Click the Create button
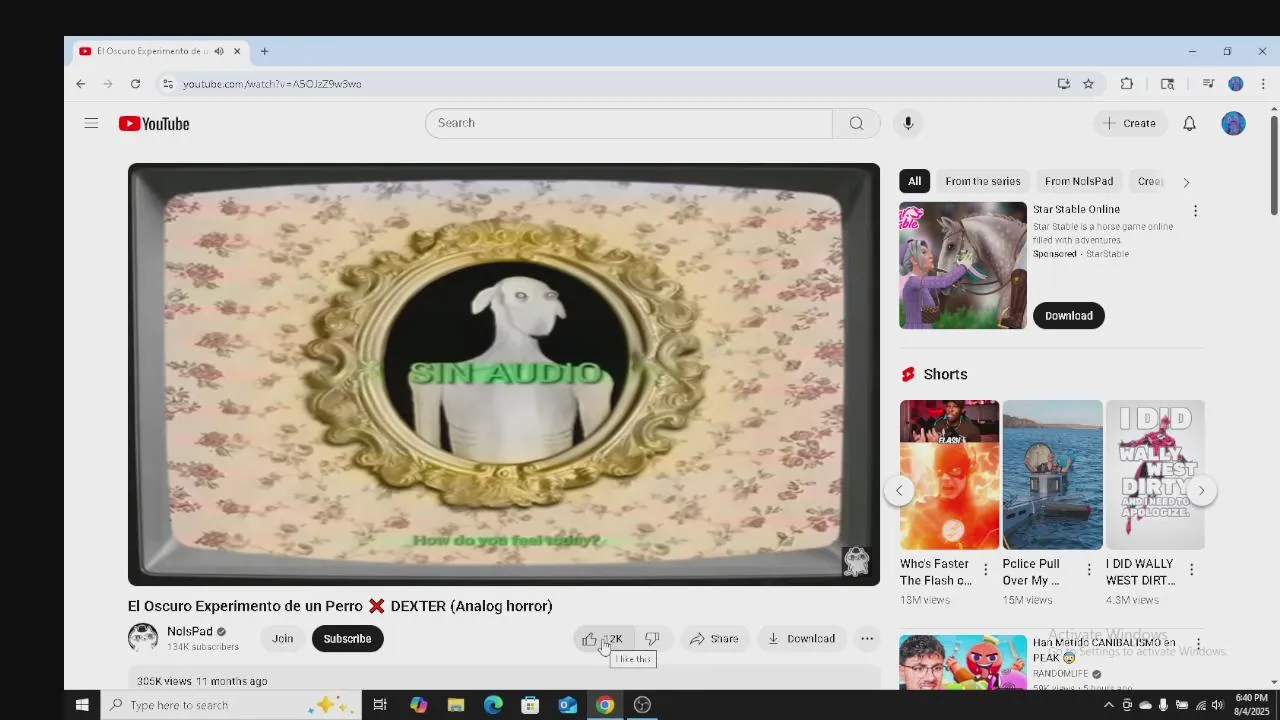 pyautogui.click(x=1129, y=123)
